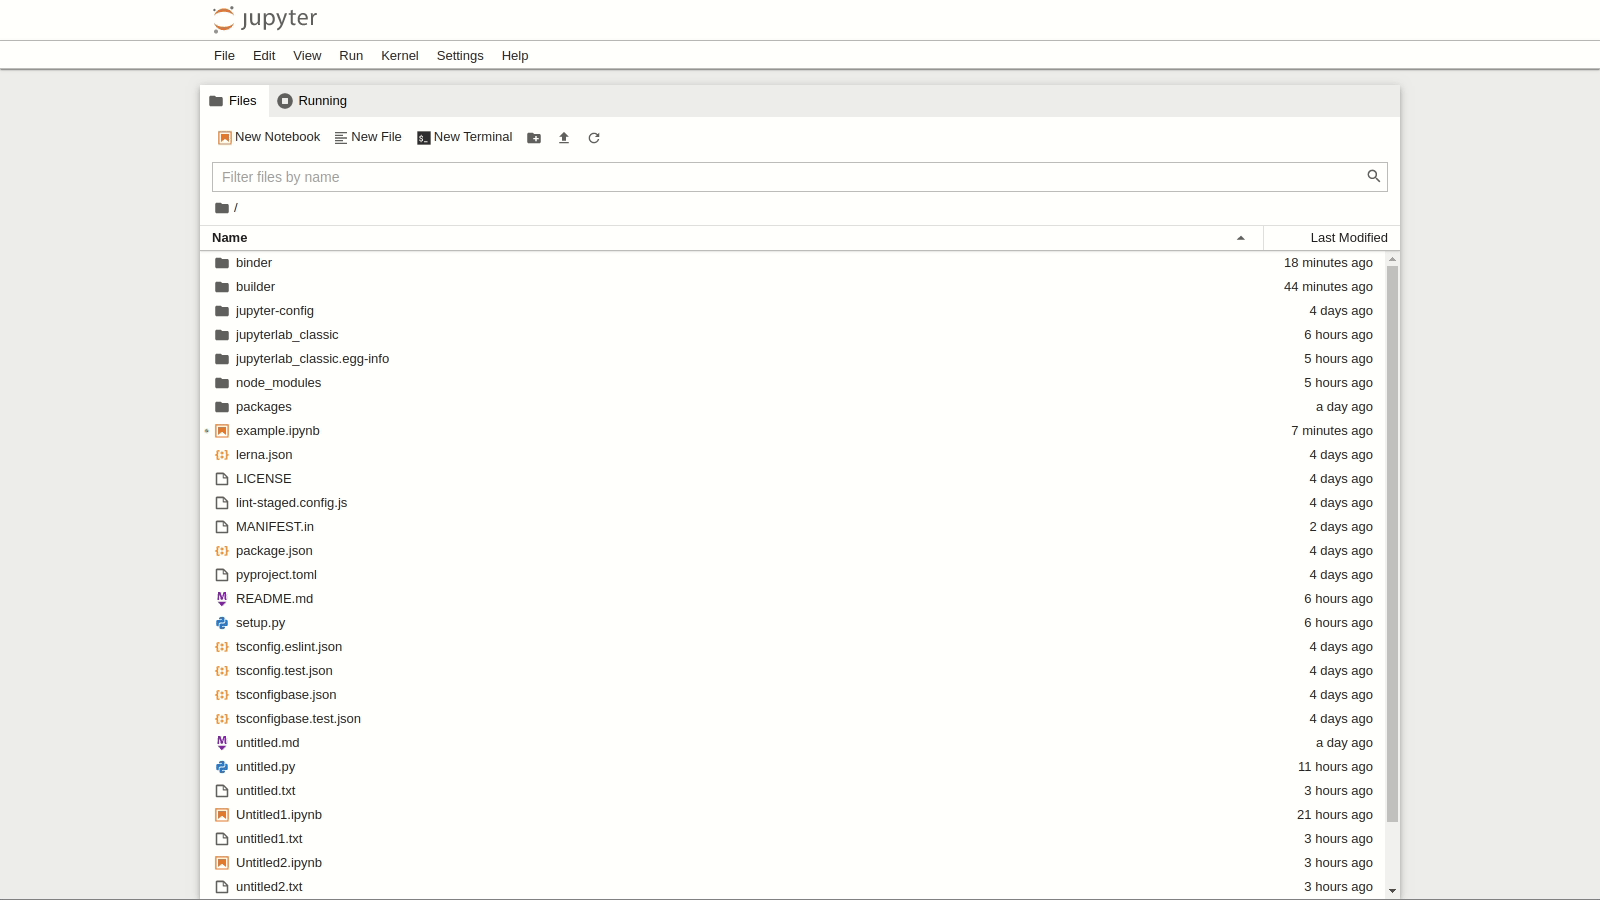Click the lerna.json file icon
Image resolution: width=1600 pixels, height=900 pixels.
(222, 455)
